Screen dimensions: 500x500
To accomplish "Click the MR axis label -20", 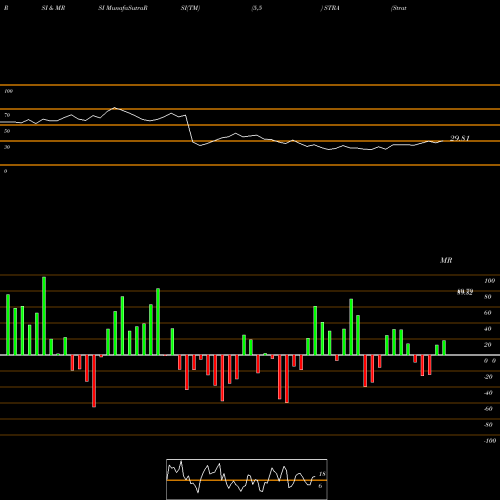I will (488, 377).
